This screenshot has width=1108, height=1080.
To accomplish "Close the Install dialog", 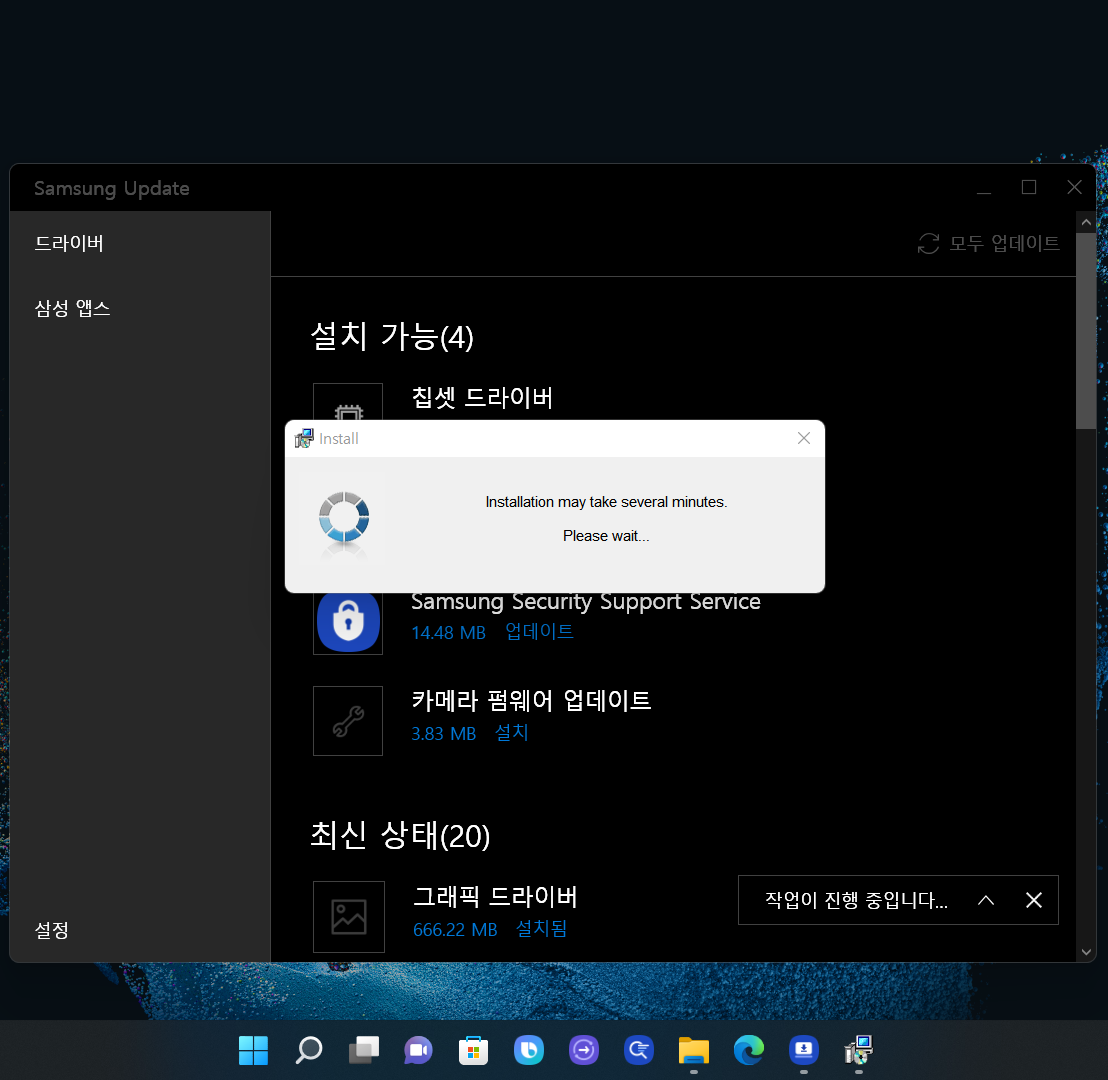I will [803, 438].
